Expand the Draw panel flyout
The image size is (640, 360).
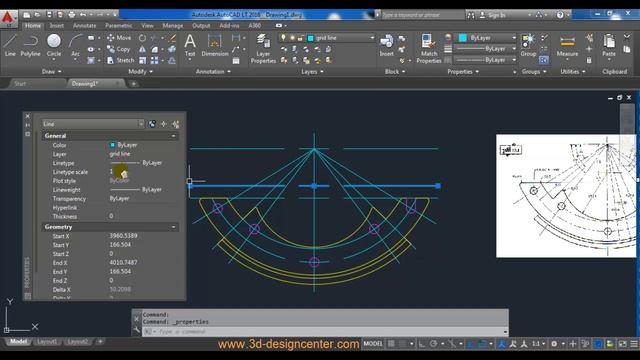pos(51,71)
